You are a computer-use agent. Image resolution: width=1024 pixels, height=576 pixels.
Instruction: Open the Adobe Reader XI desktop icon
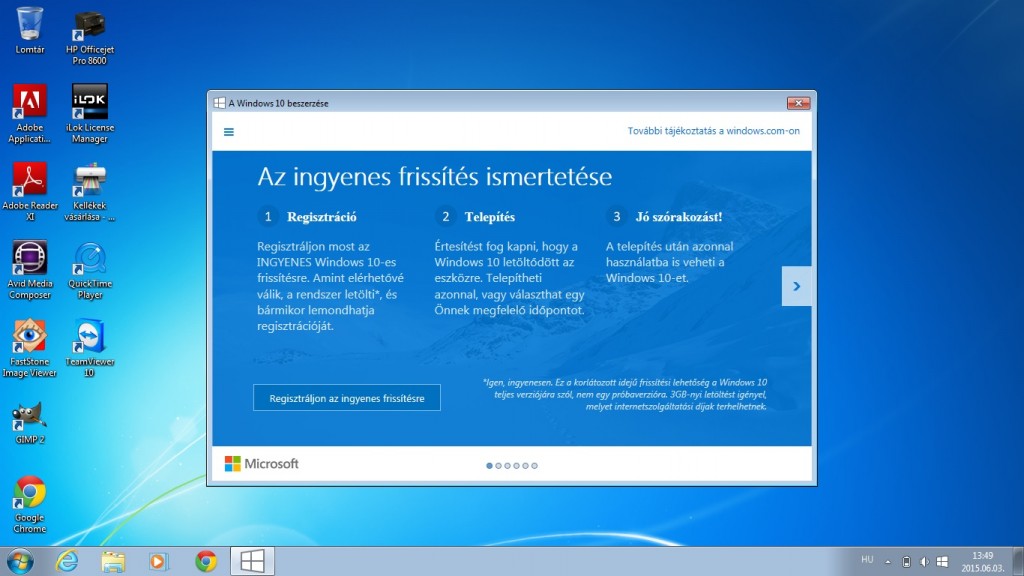[30, 179]
